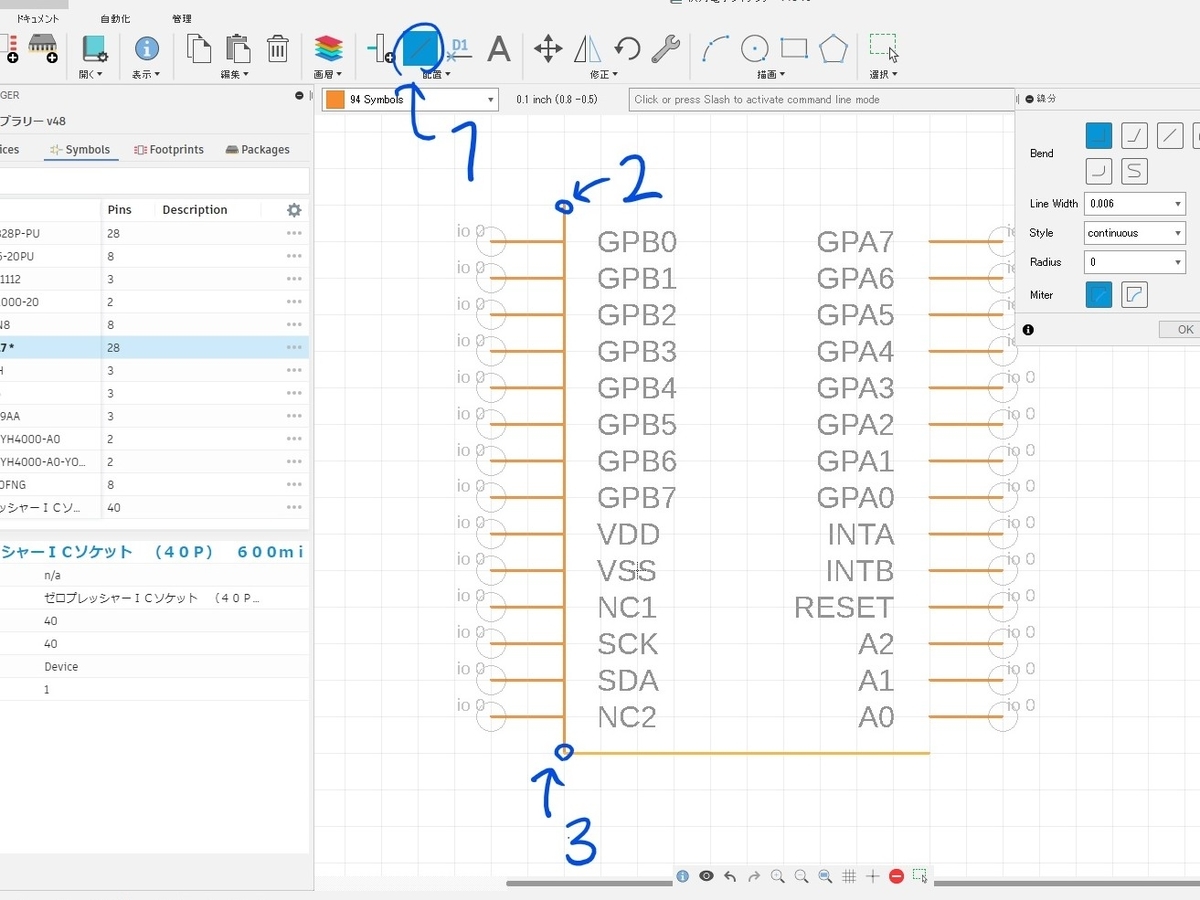Click the red Stop command icon
Viewport: 1200px width, 900px height.
click(896, 876)
